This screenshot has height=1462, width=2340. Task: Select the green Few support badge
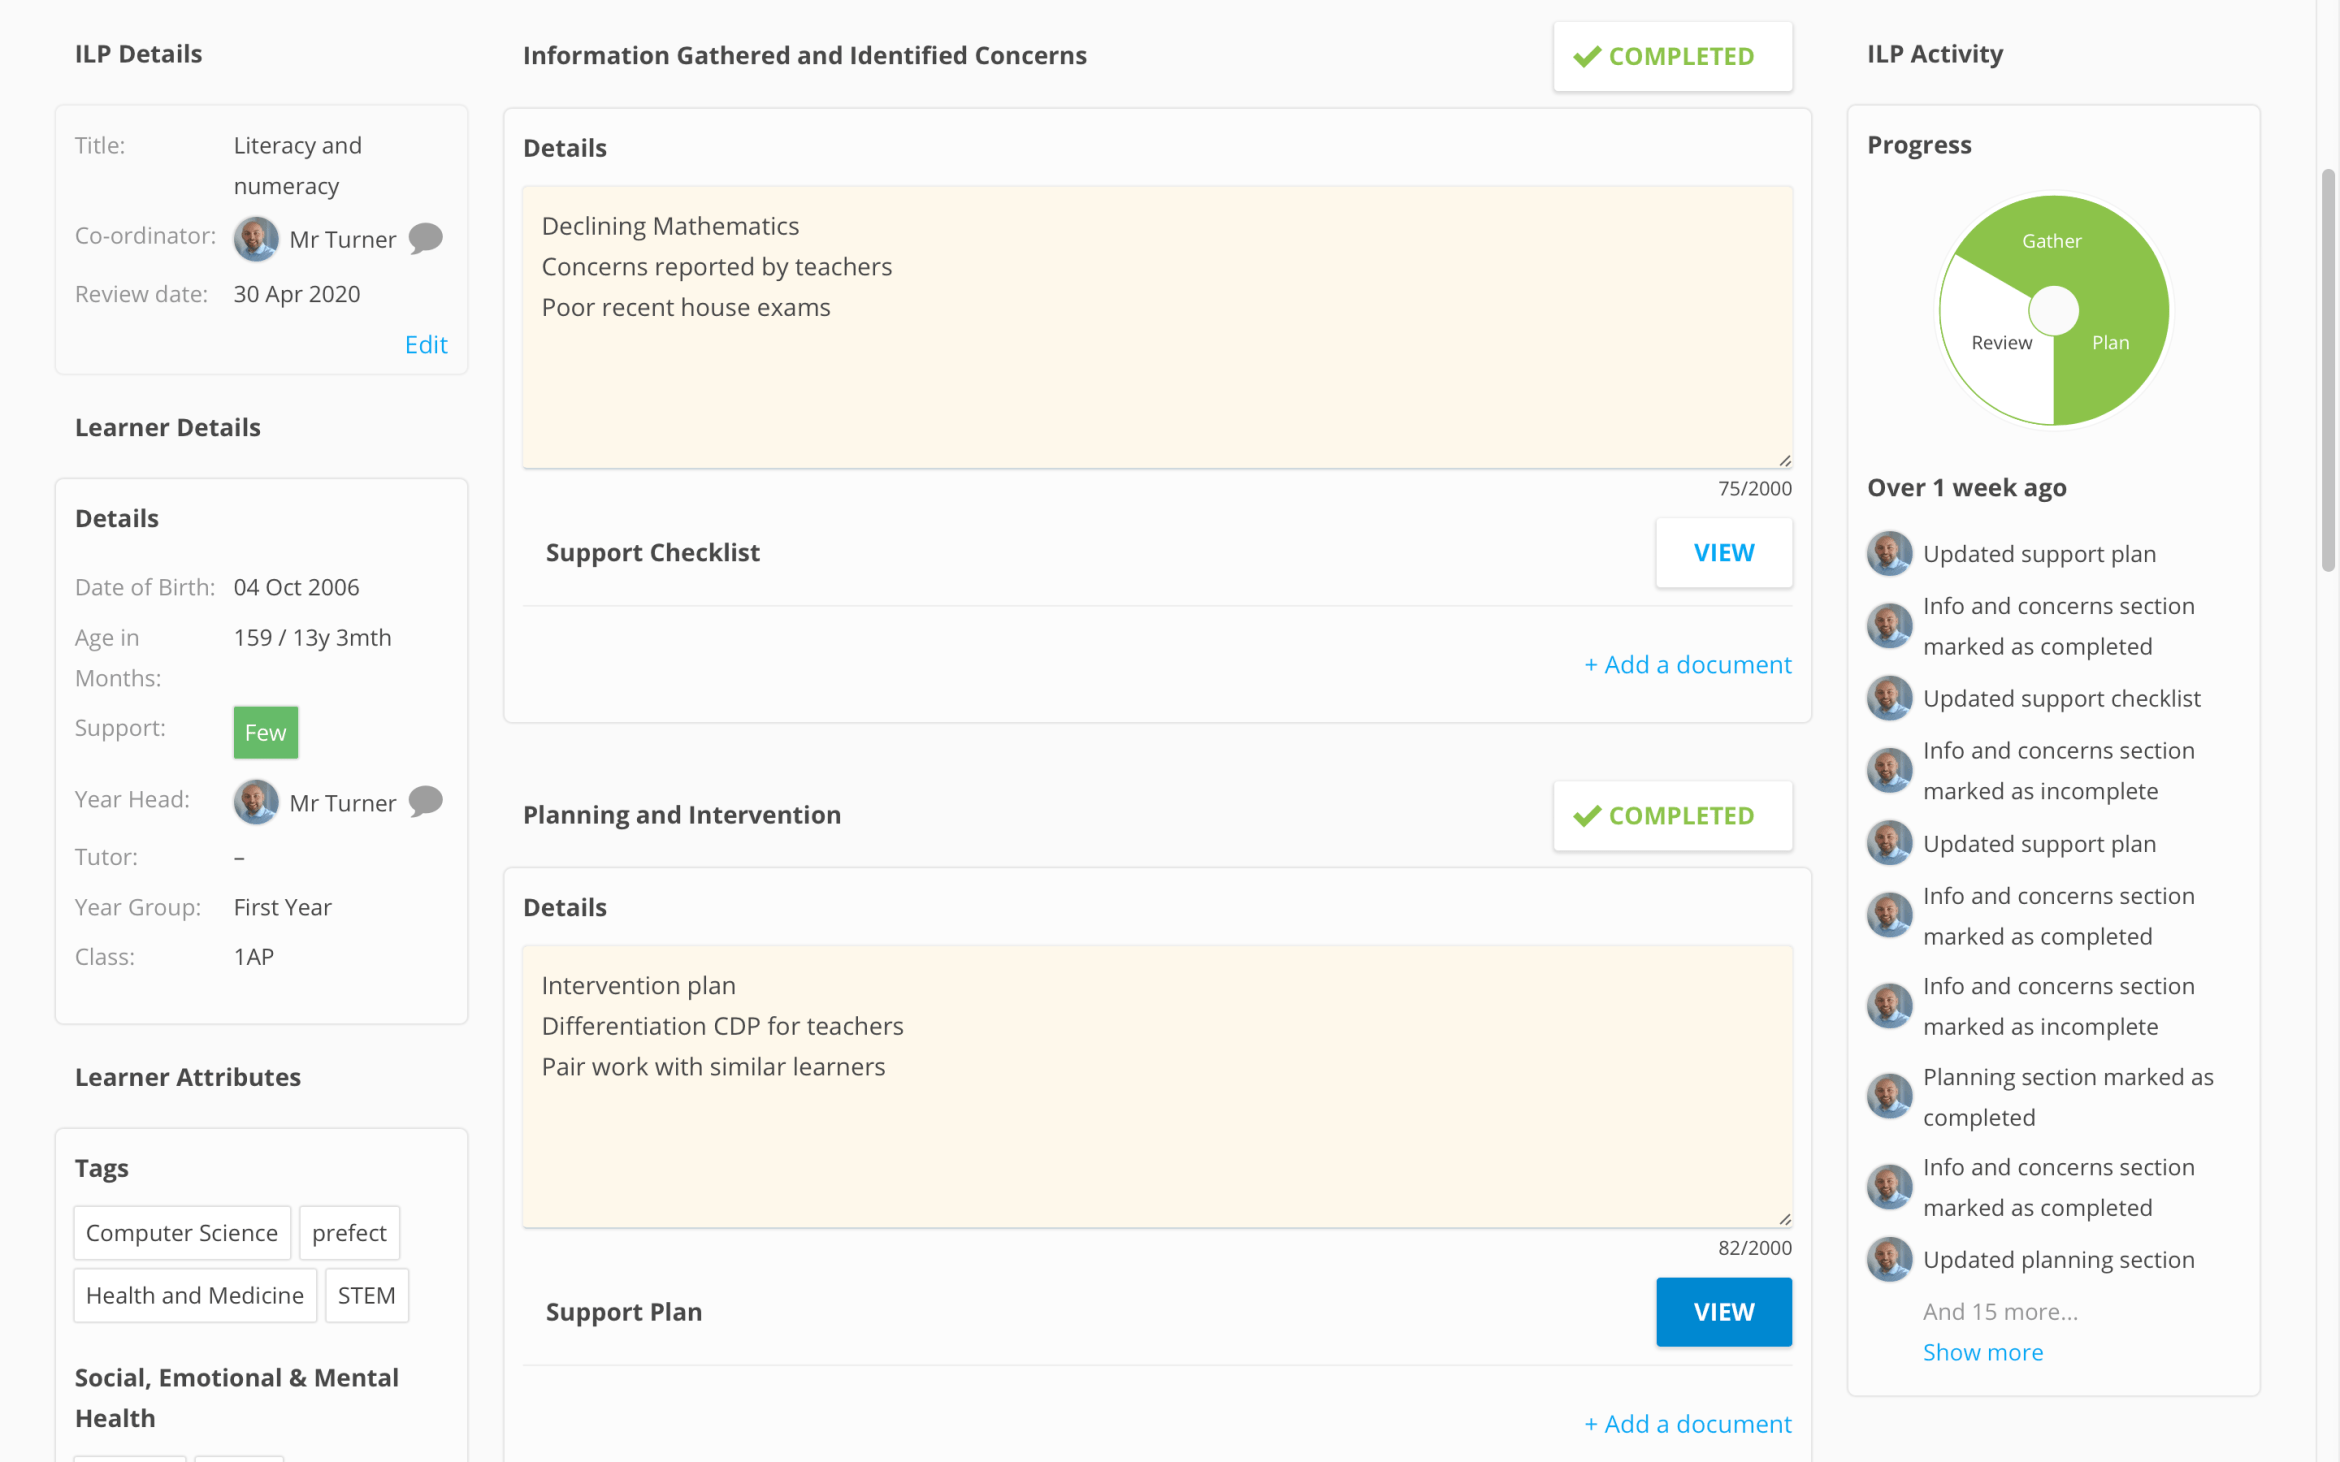click(266, 733)
